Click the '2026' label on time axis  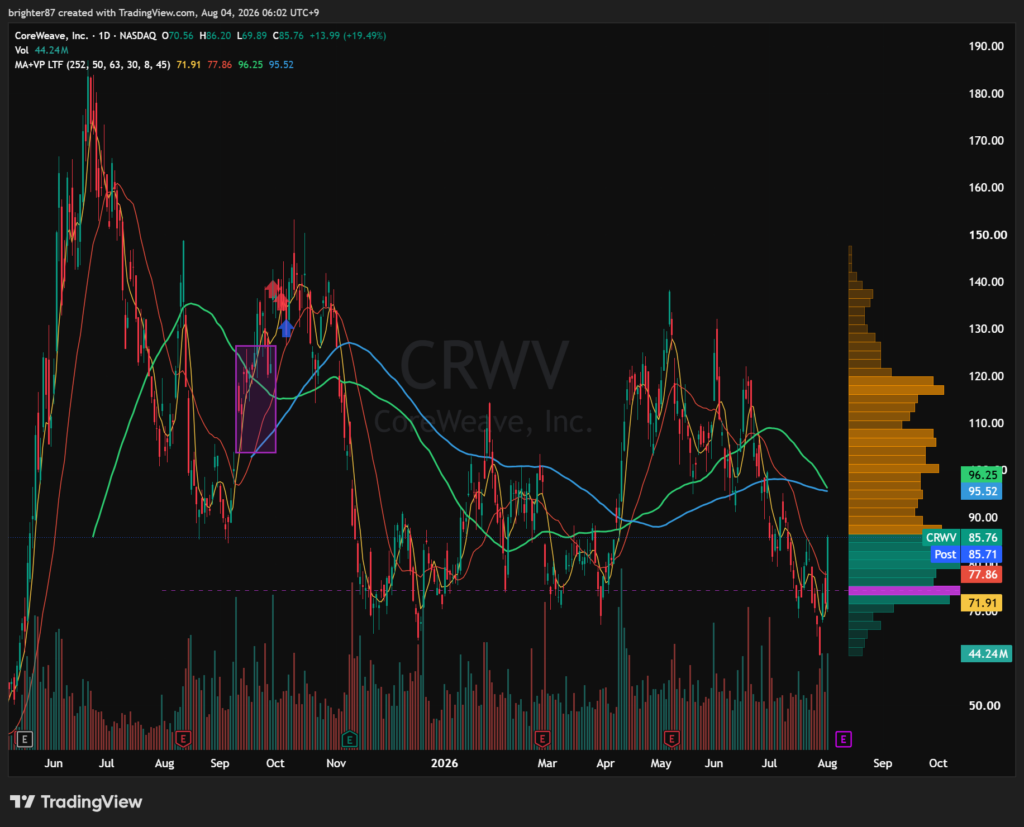444,763
